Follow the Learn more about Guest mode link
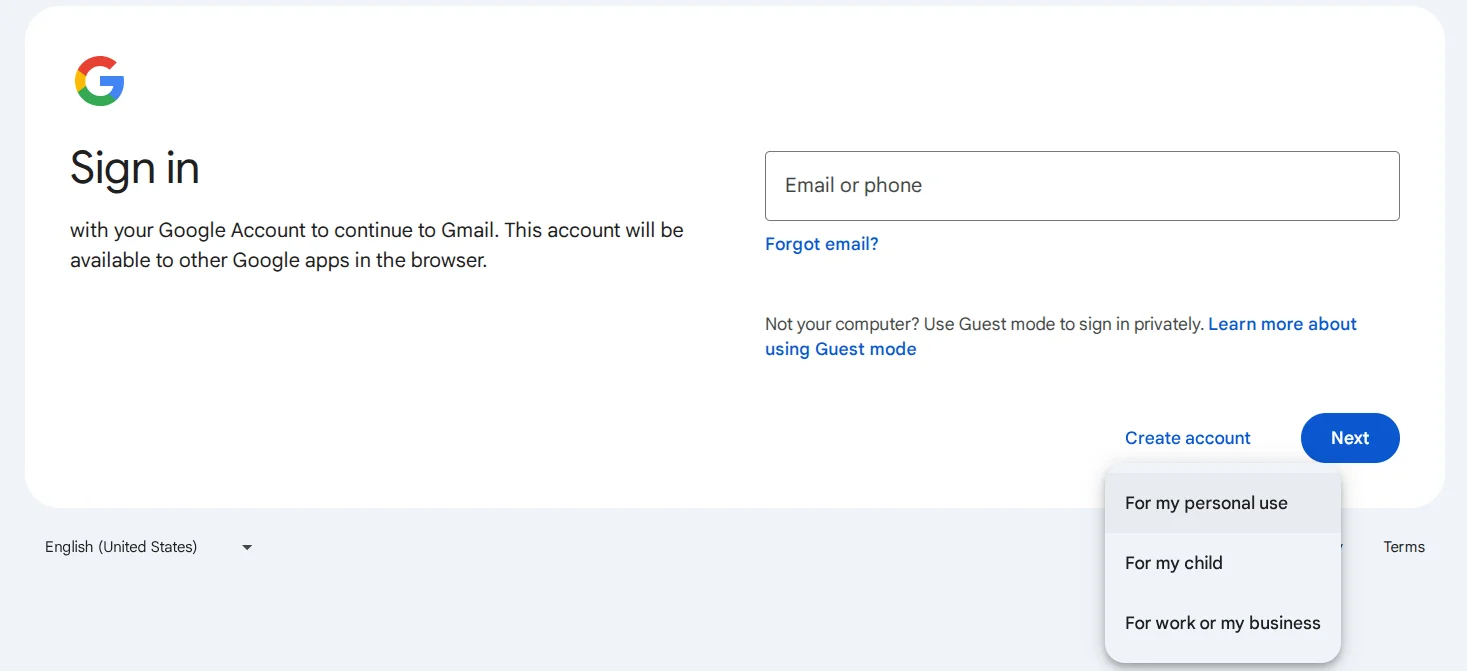 point(1282,324)
